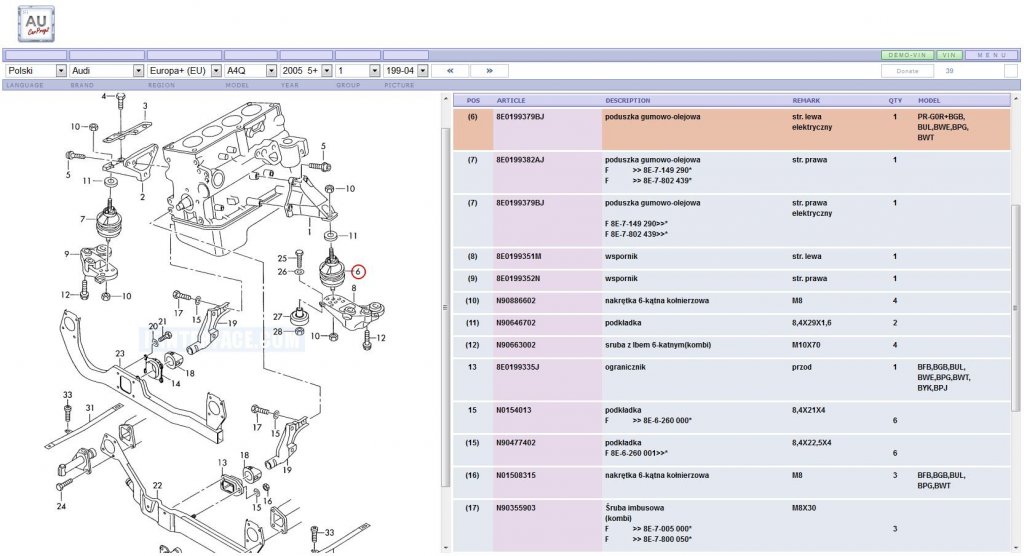
Task: Click the VIN tab
Action: tap(950, 56)
